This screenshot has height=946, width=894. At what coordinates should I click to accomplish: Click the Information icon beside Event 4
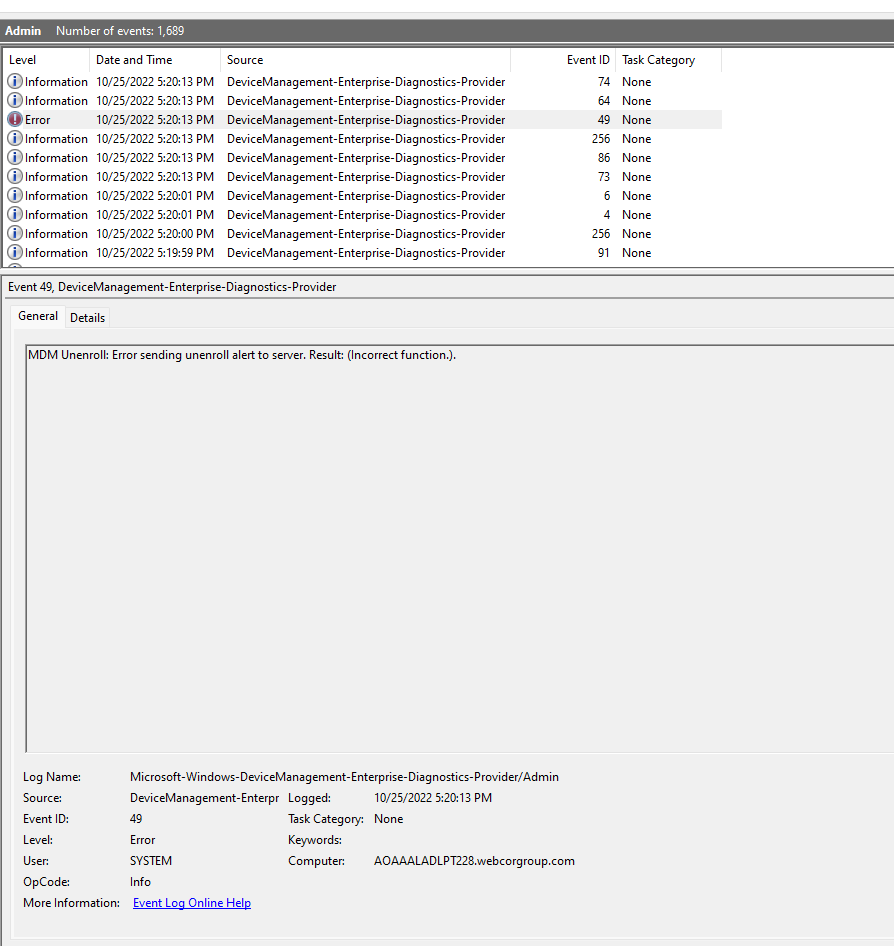tap(14, 214)
